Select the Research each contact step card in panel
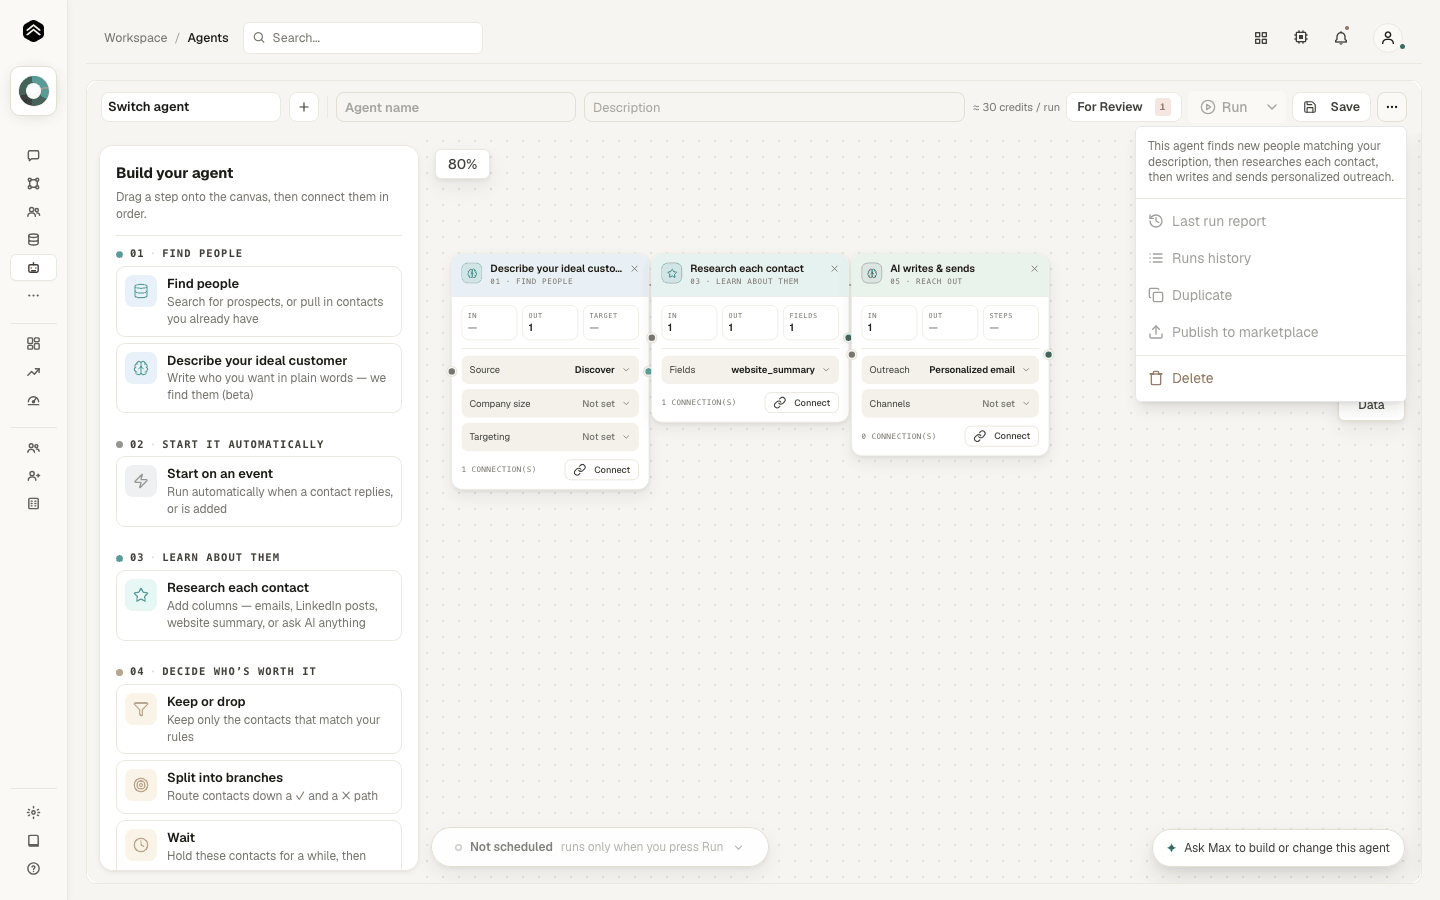Image resolution: width=1440 pixels, height=900 pixels. click(259, 605)
